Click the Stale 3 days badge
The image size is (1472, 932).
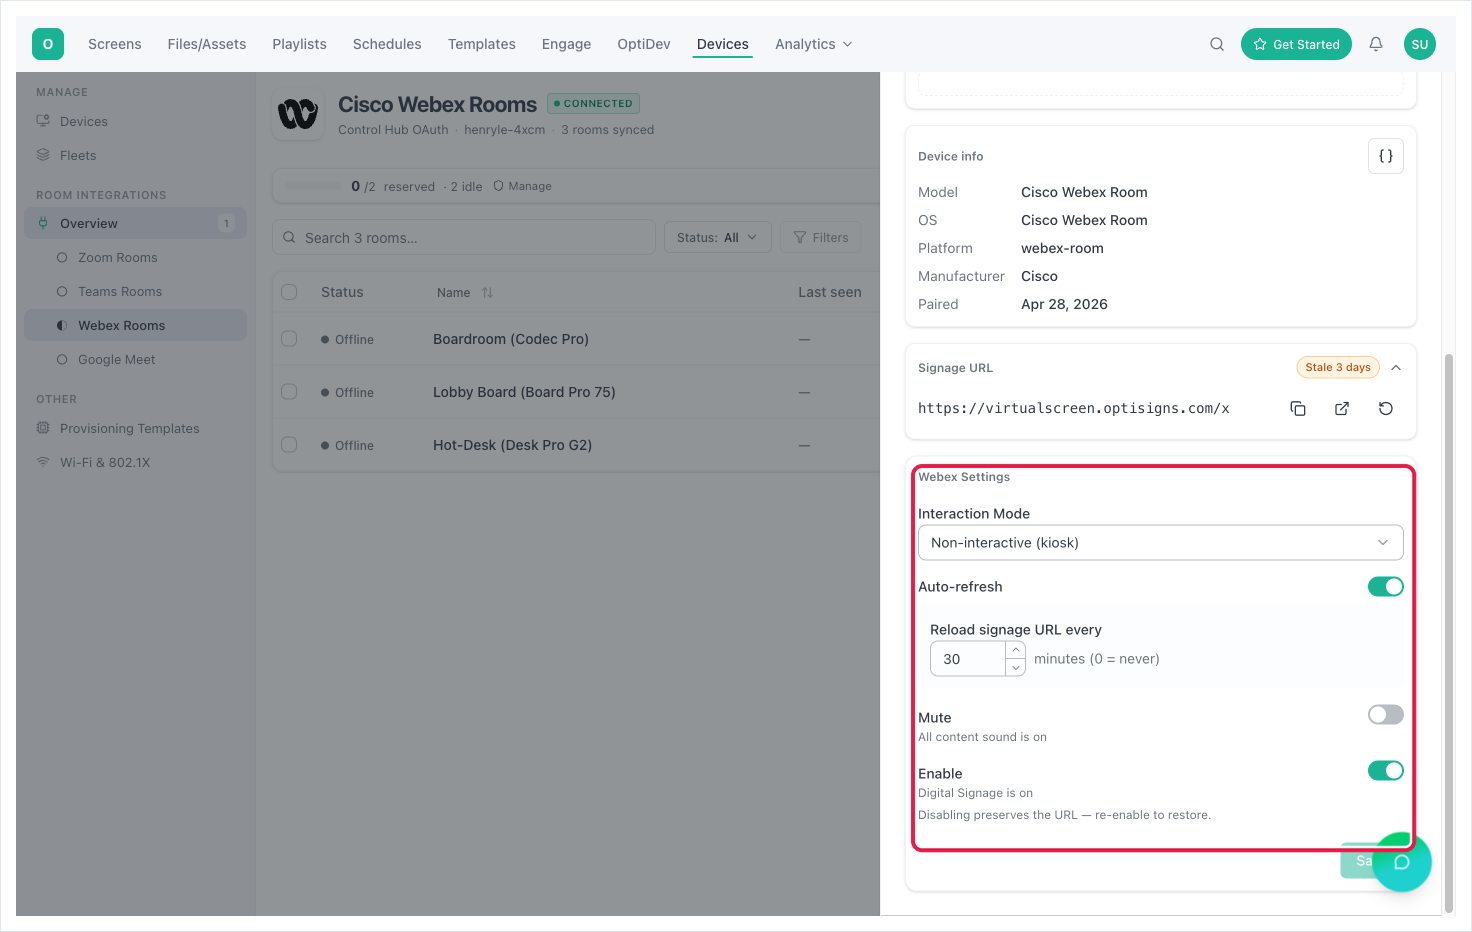[1338, 367]
